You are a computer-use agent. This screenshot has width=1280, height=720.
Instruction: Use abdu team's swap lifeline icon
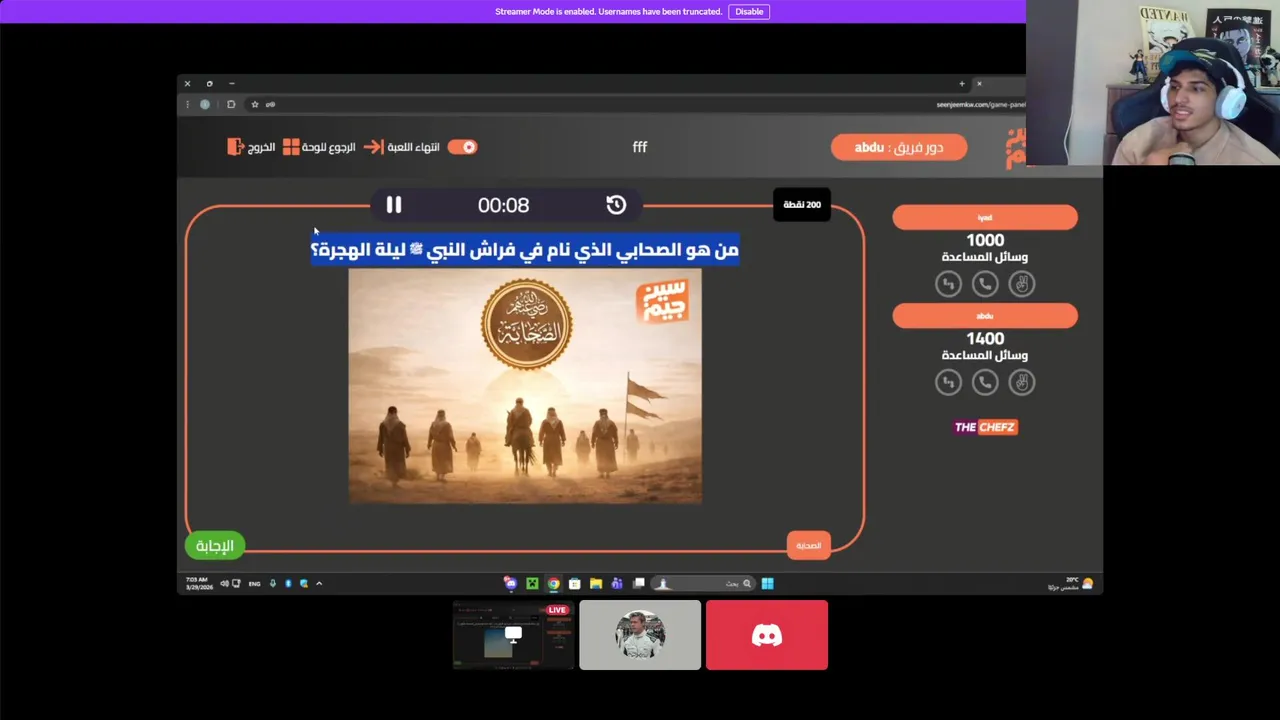[x=948, y=382]
